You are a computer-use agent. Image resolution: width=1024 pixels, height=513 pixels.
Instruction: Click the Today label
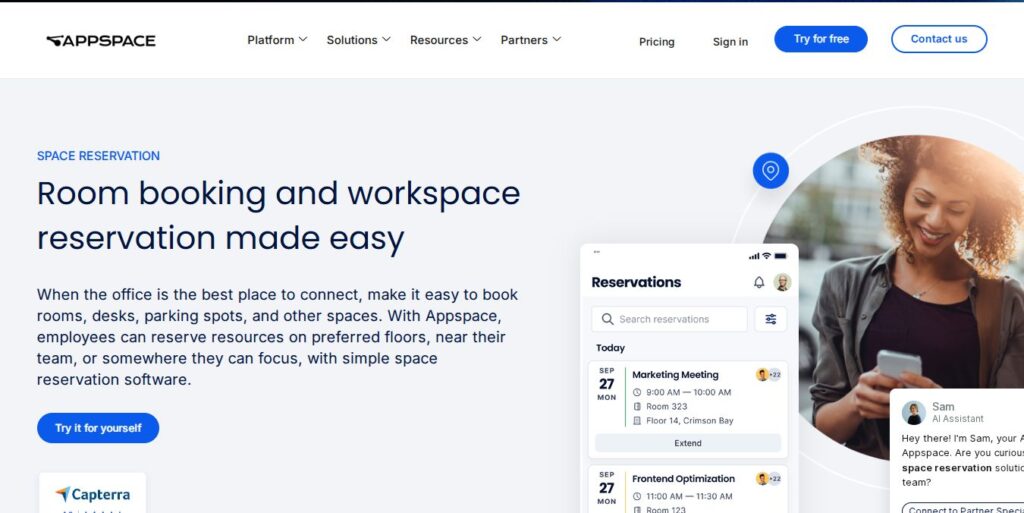coord(610,348)
